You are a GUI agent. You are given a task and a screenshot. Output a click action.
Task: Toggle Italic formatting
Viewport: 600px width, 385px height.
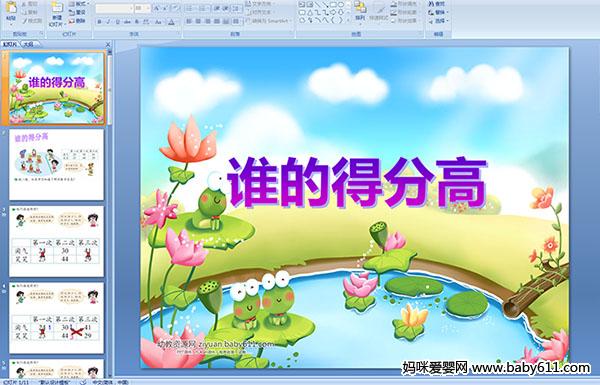108,22
